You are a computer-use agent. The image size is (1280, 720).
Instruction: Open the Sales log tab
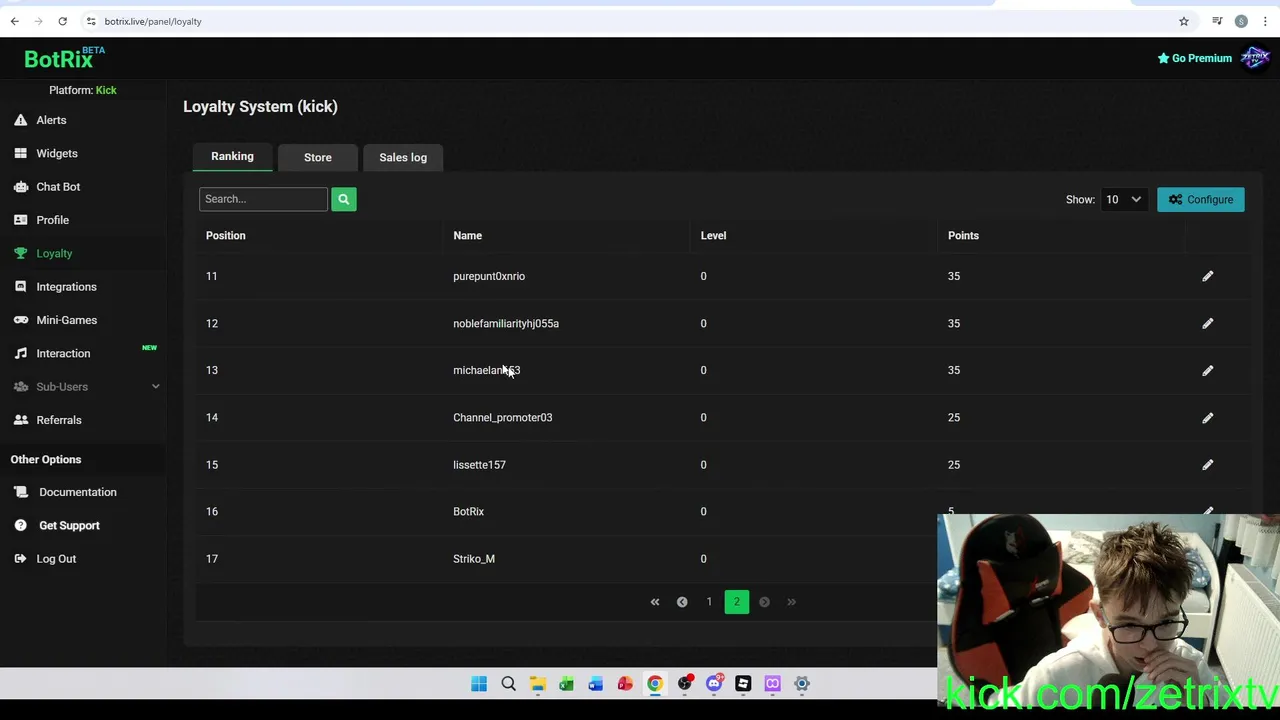tap(403, 157)
